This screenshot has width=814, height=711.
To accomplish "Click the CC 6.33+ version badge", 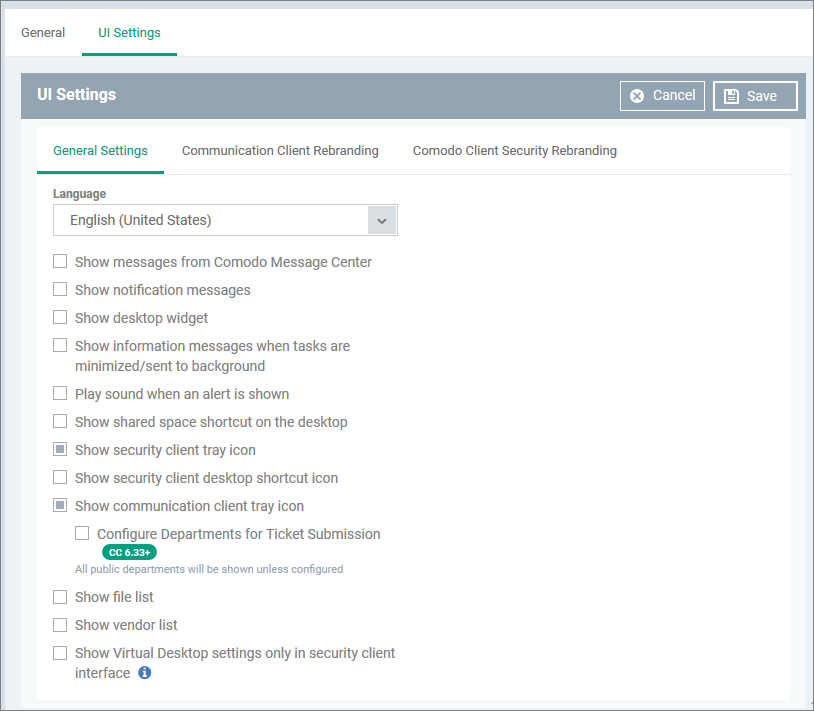I will tap(129, 553).
